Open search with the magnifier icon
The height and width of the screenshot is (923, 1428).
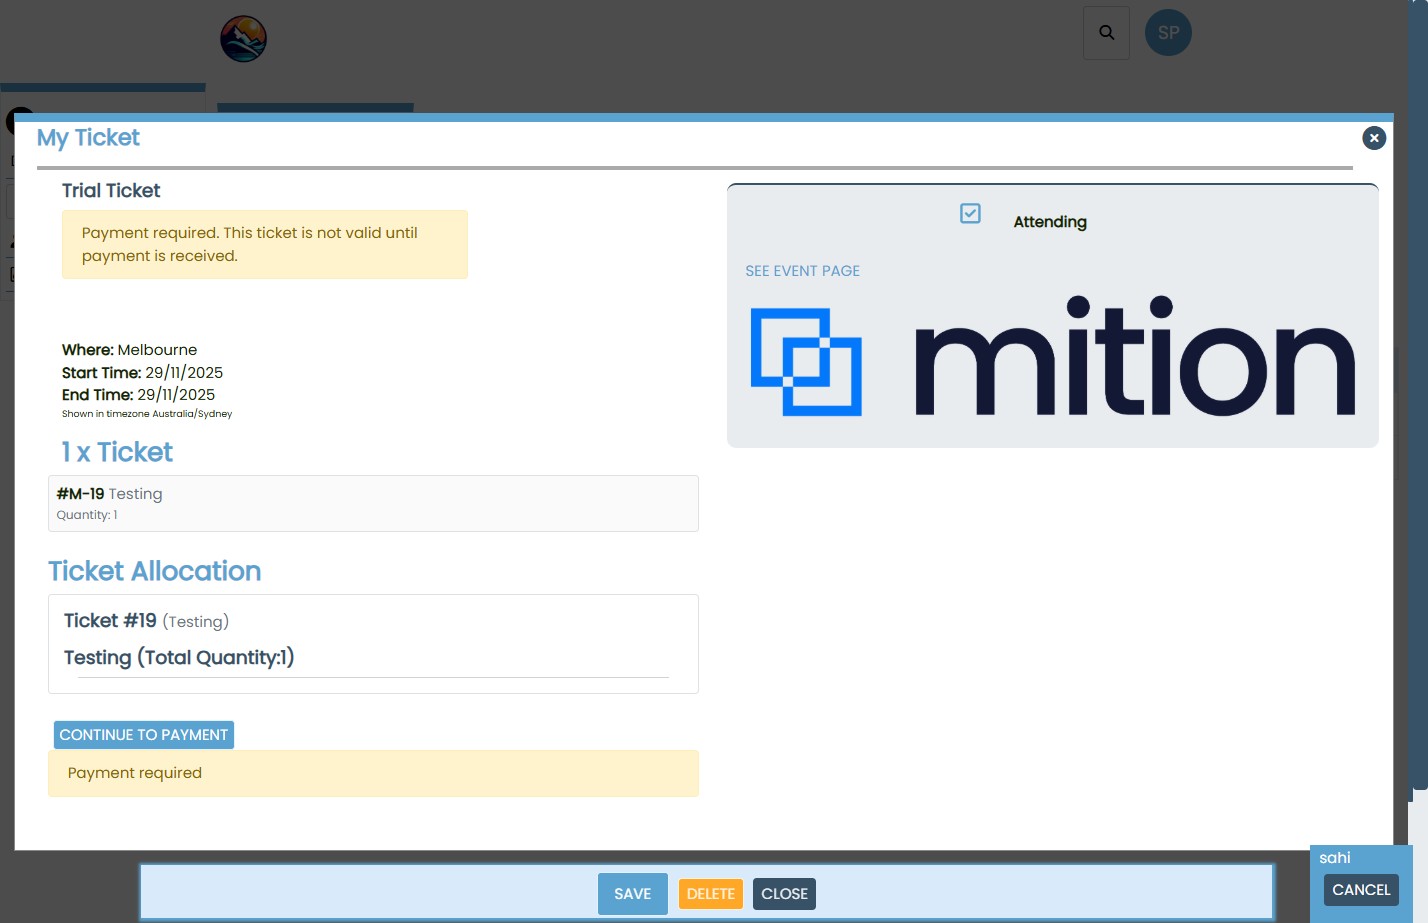[x=1106, y=33]
